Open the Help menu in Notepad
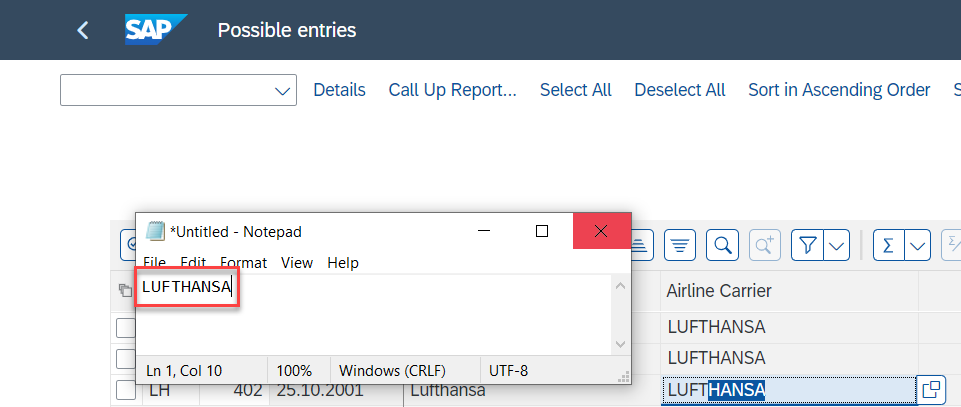Image resolution: width=961 pixels, height=407 pixels. coord(343,263)
